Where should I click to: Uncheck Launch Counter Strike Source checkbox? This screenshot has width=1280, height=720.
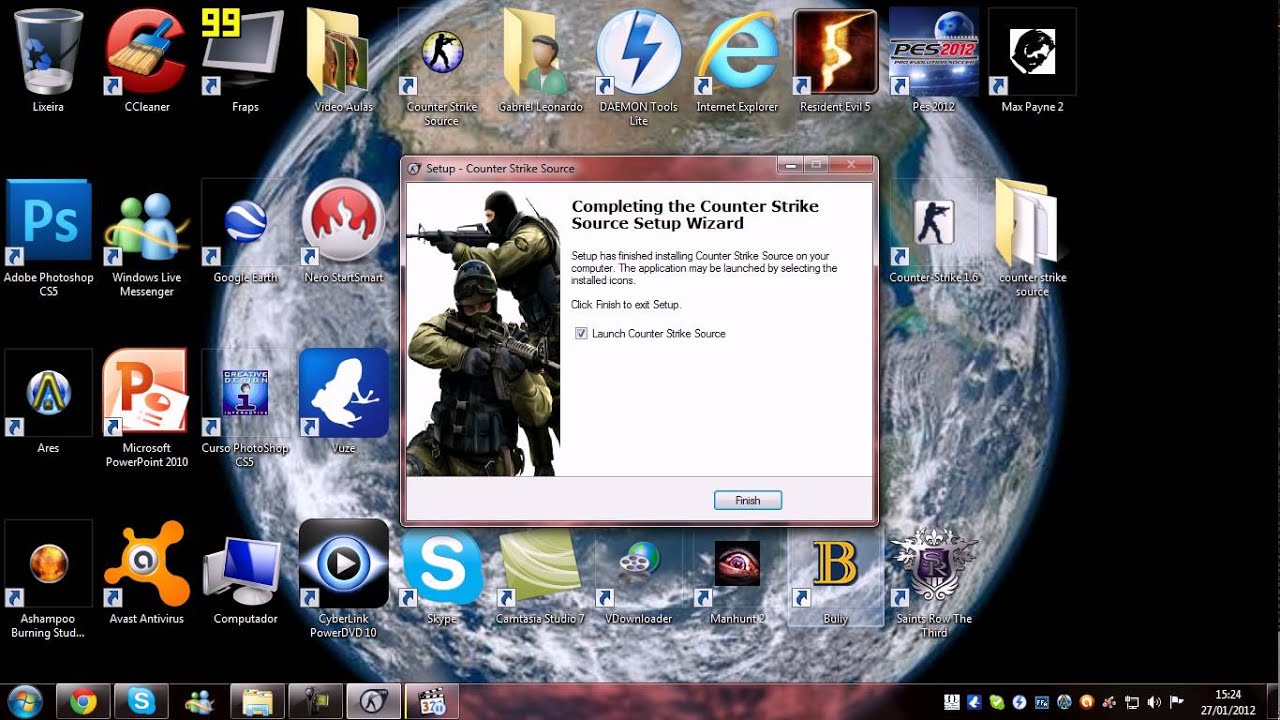pos(581,333)
